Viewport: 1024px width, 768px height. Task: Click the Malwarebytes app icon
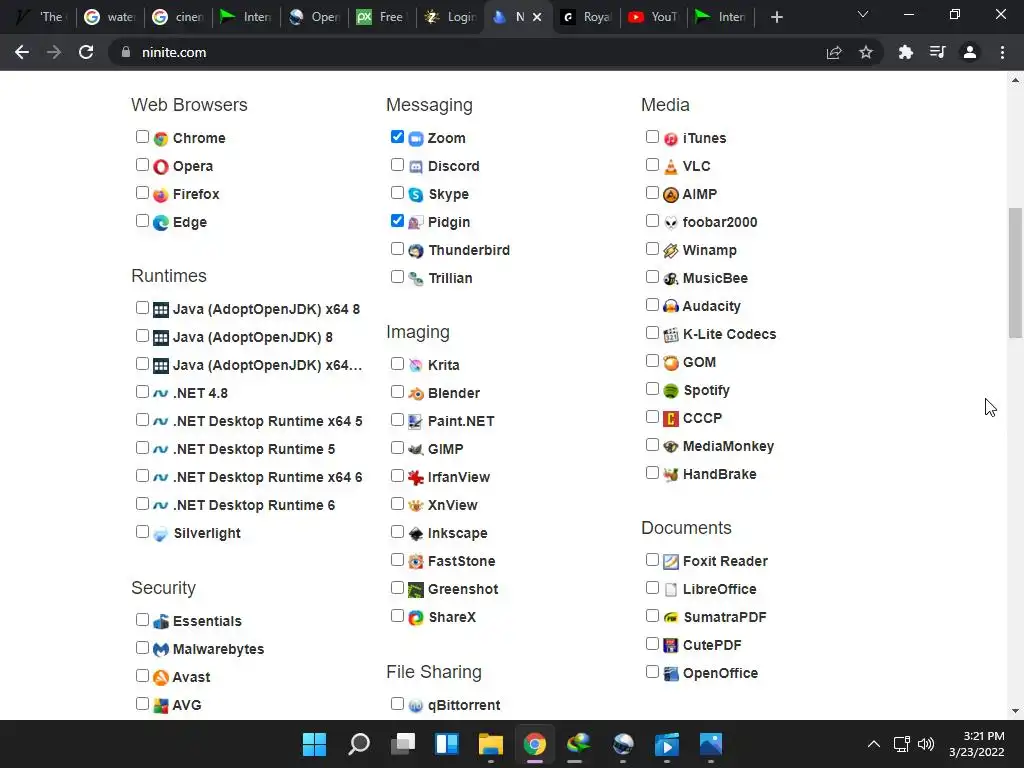(x=161, y=649)
